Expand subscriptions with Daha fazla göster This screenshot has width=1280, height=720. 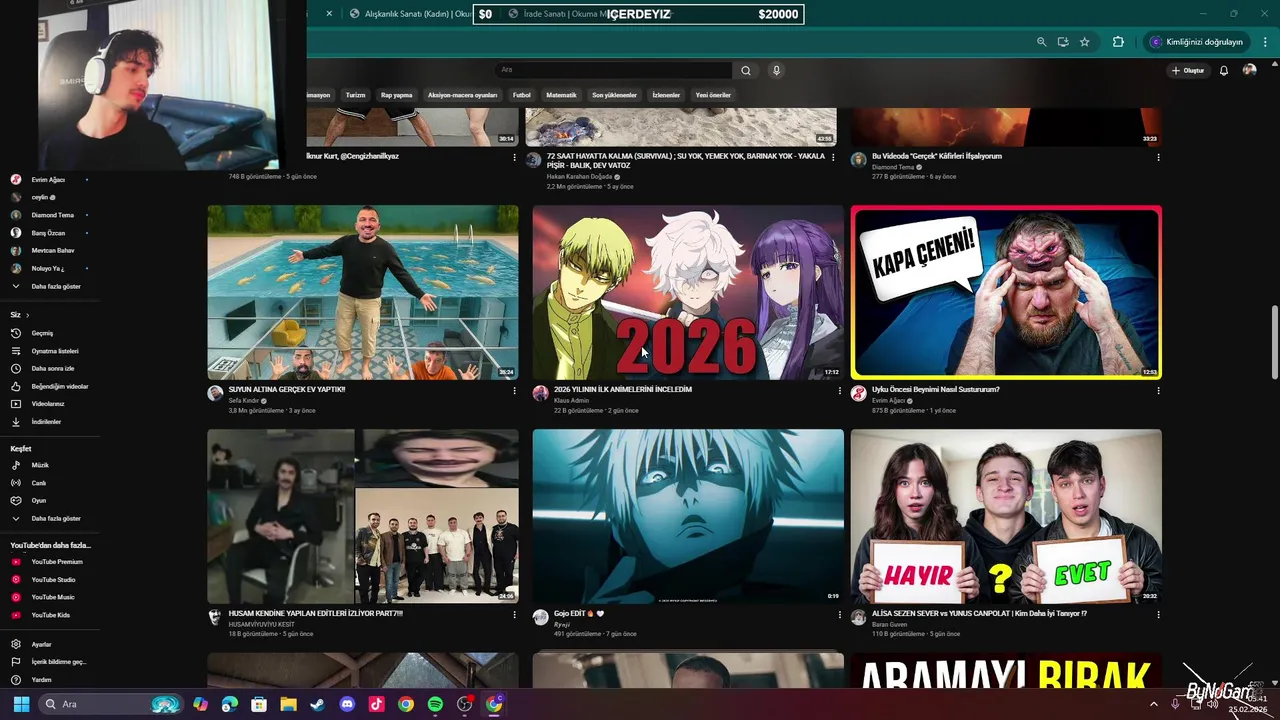(x=55, y=286)
